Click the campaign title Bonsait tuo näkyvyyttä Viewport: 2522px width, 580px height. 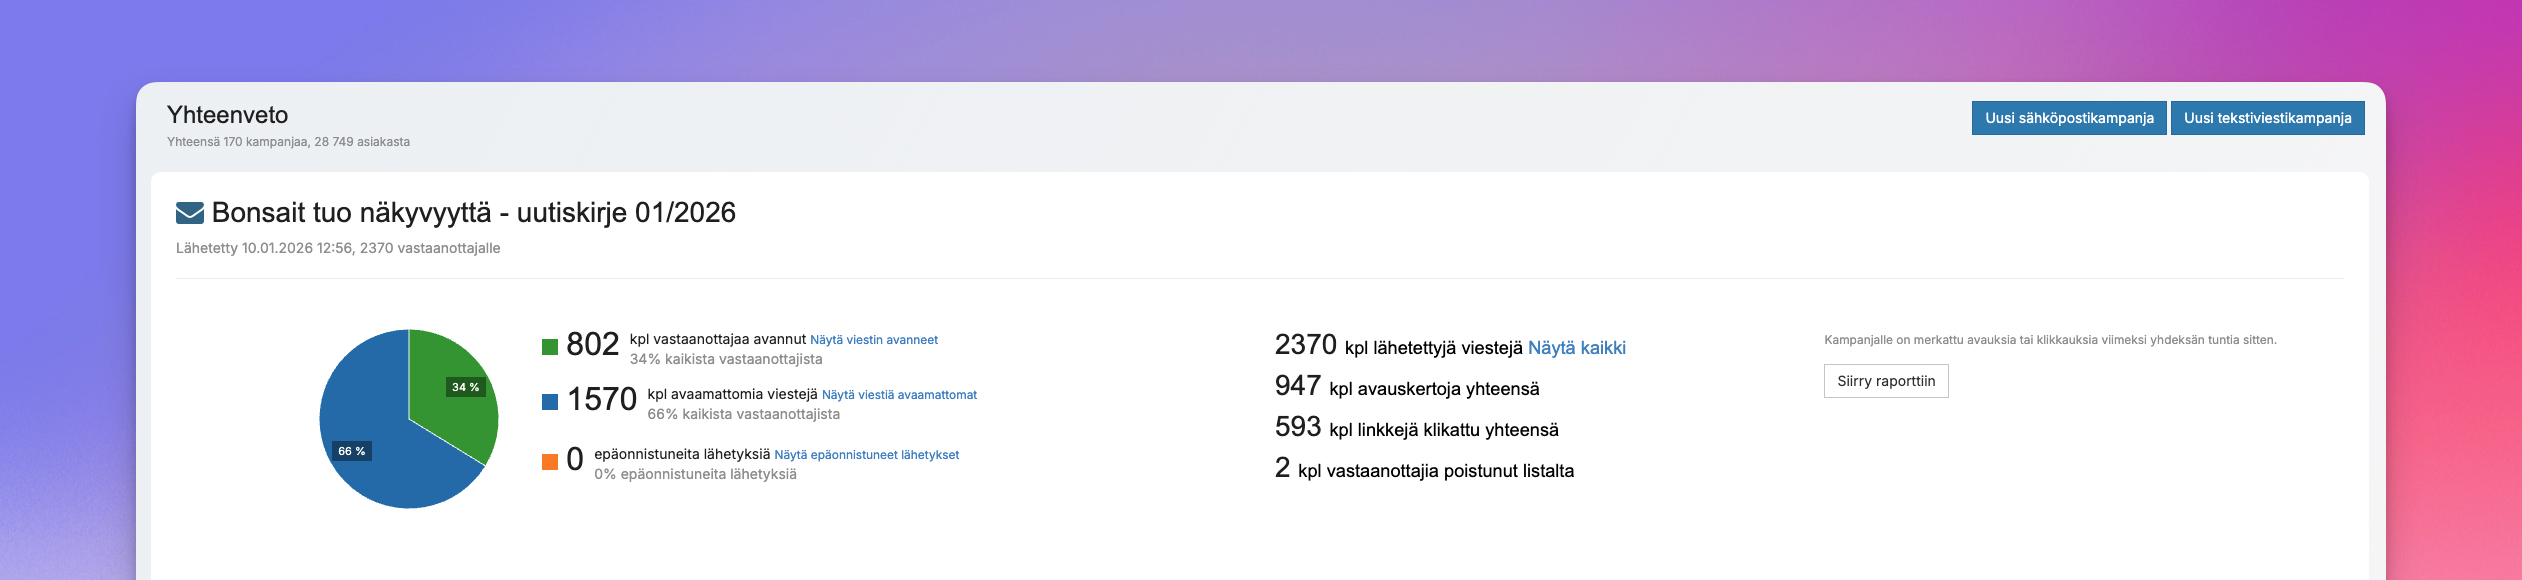tap(473, 213)
